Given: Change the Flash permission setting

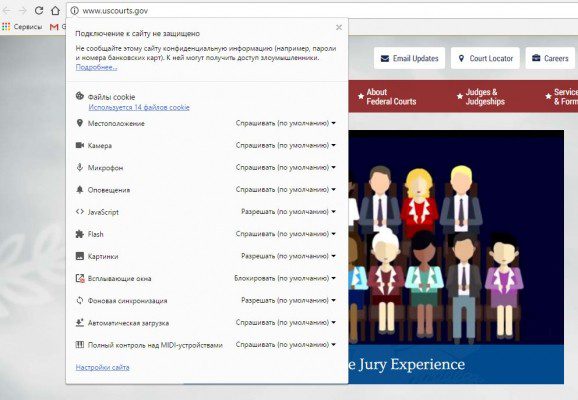Looking at the screenshot, I should [x=286, y=234].
